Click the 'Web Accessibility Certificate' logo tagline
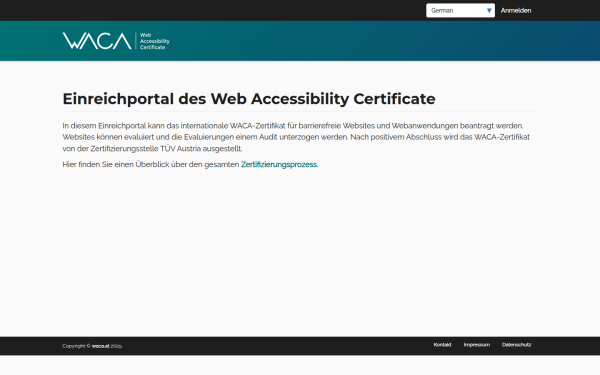Viewport: 600px width, 375px height. pyautogui.click(x=155, y=41)
